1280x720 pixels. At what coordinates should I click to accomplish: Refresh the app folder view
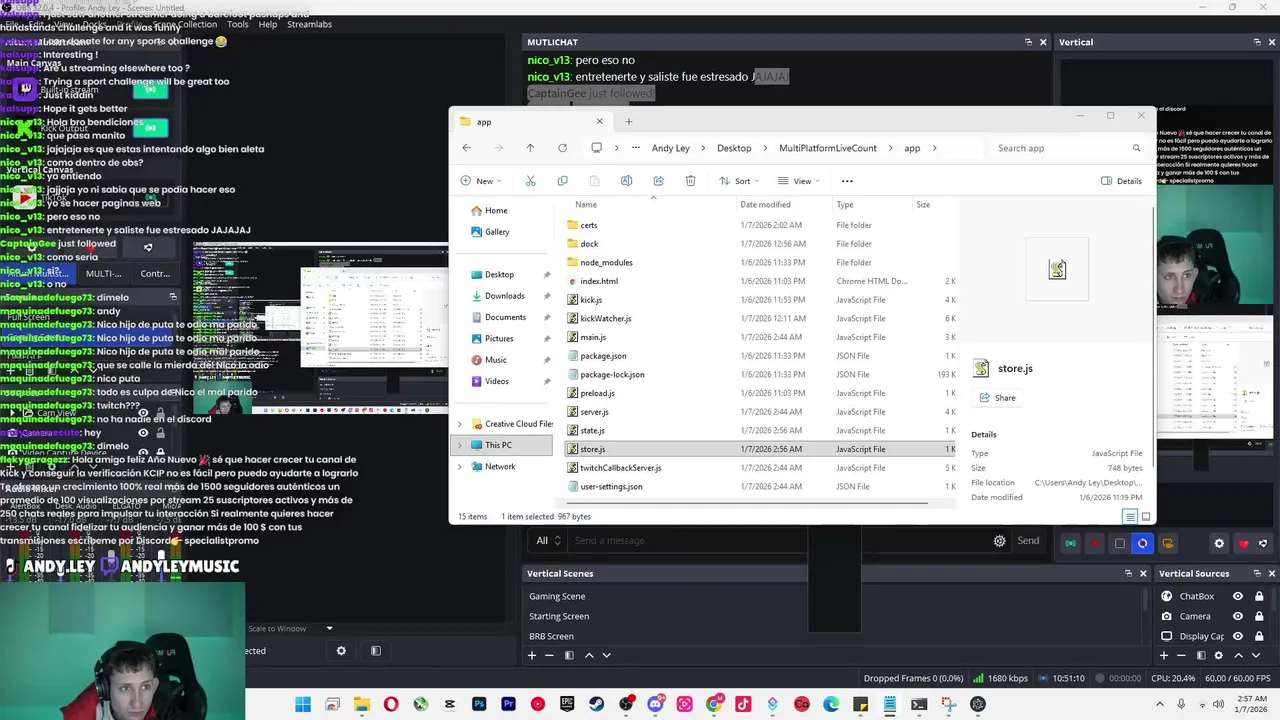click(562, 148)
